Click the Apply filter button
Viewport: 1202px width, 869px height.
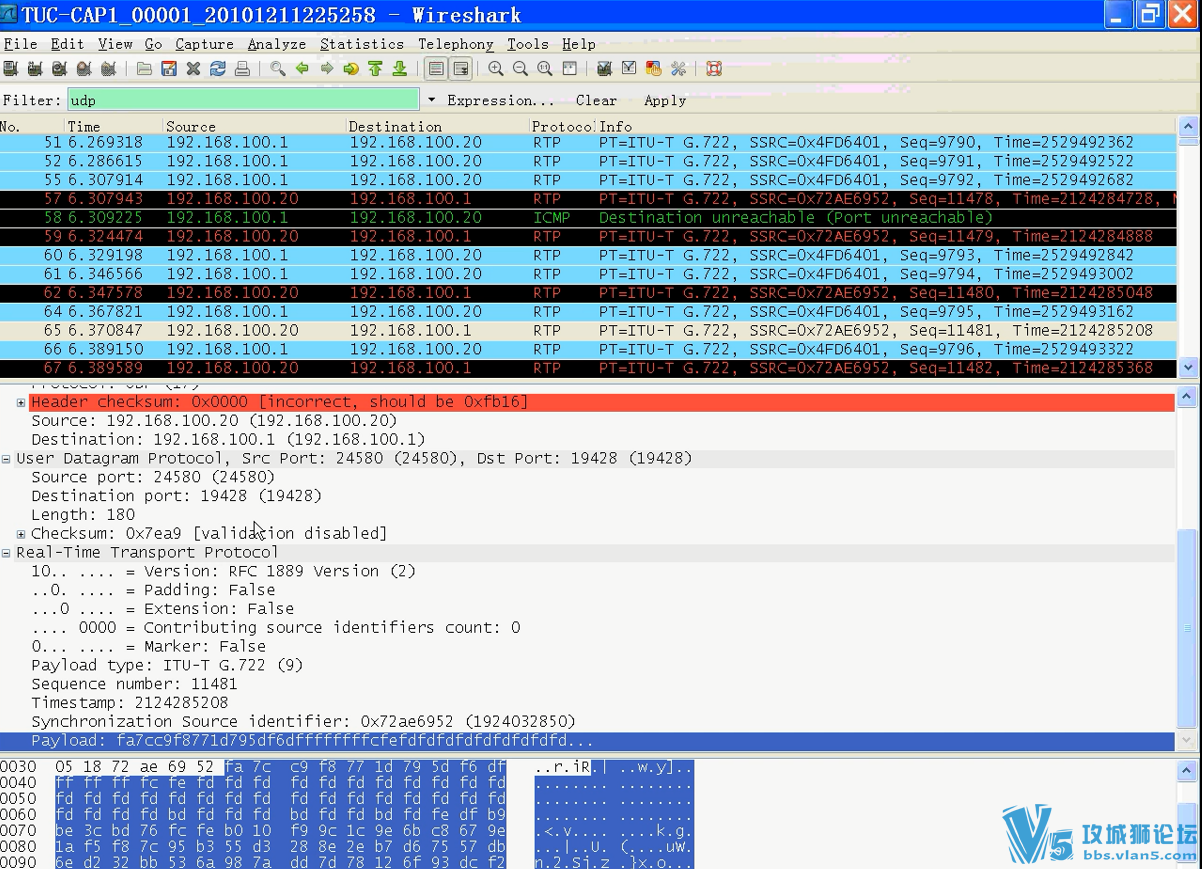point(665,101)
